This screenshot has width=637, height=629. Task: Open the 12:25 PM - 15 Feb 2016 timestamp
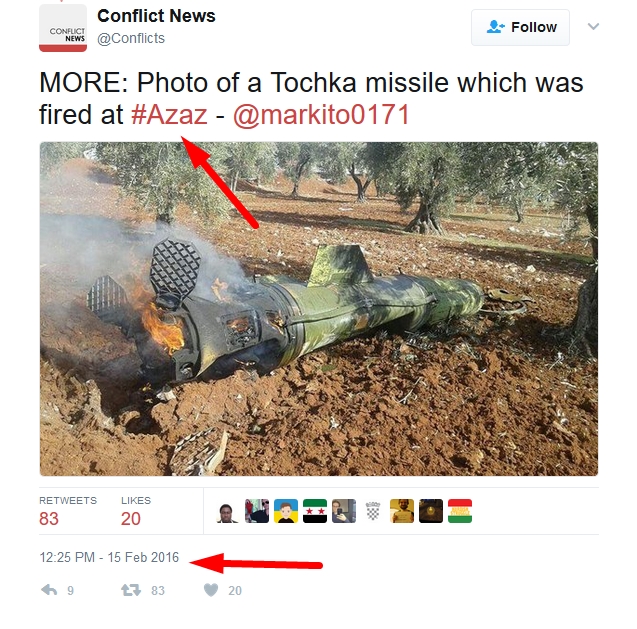click(109, 557)
